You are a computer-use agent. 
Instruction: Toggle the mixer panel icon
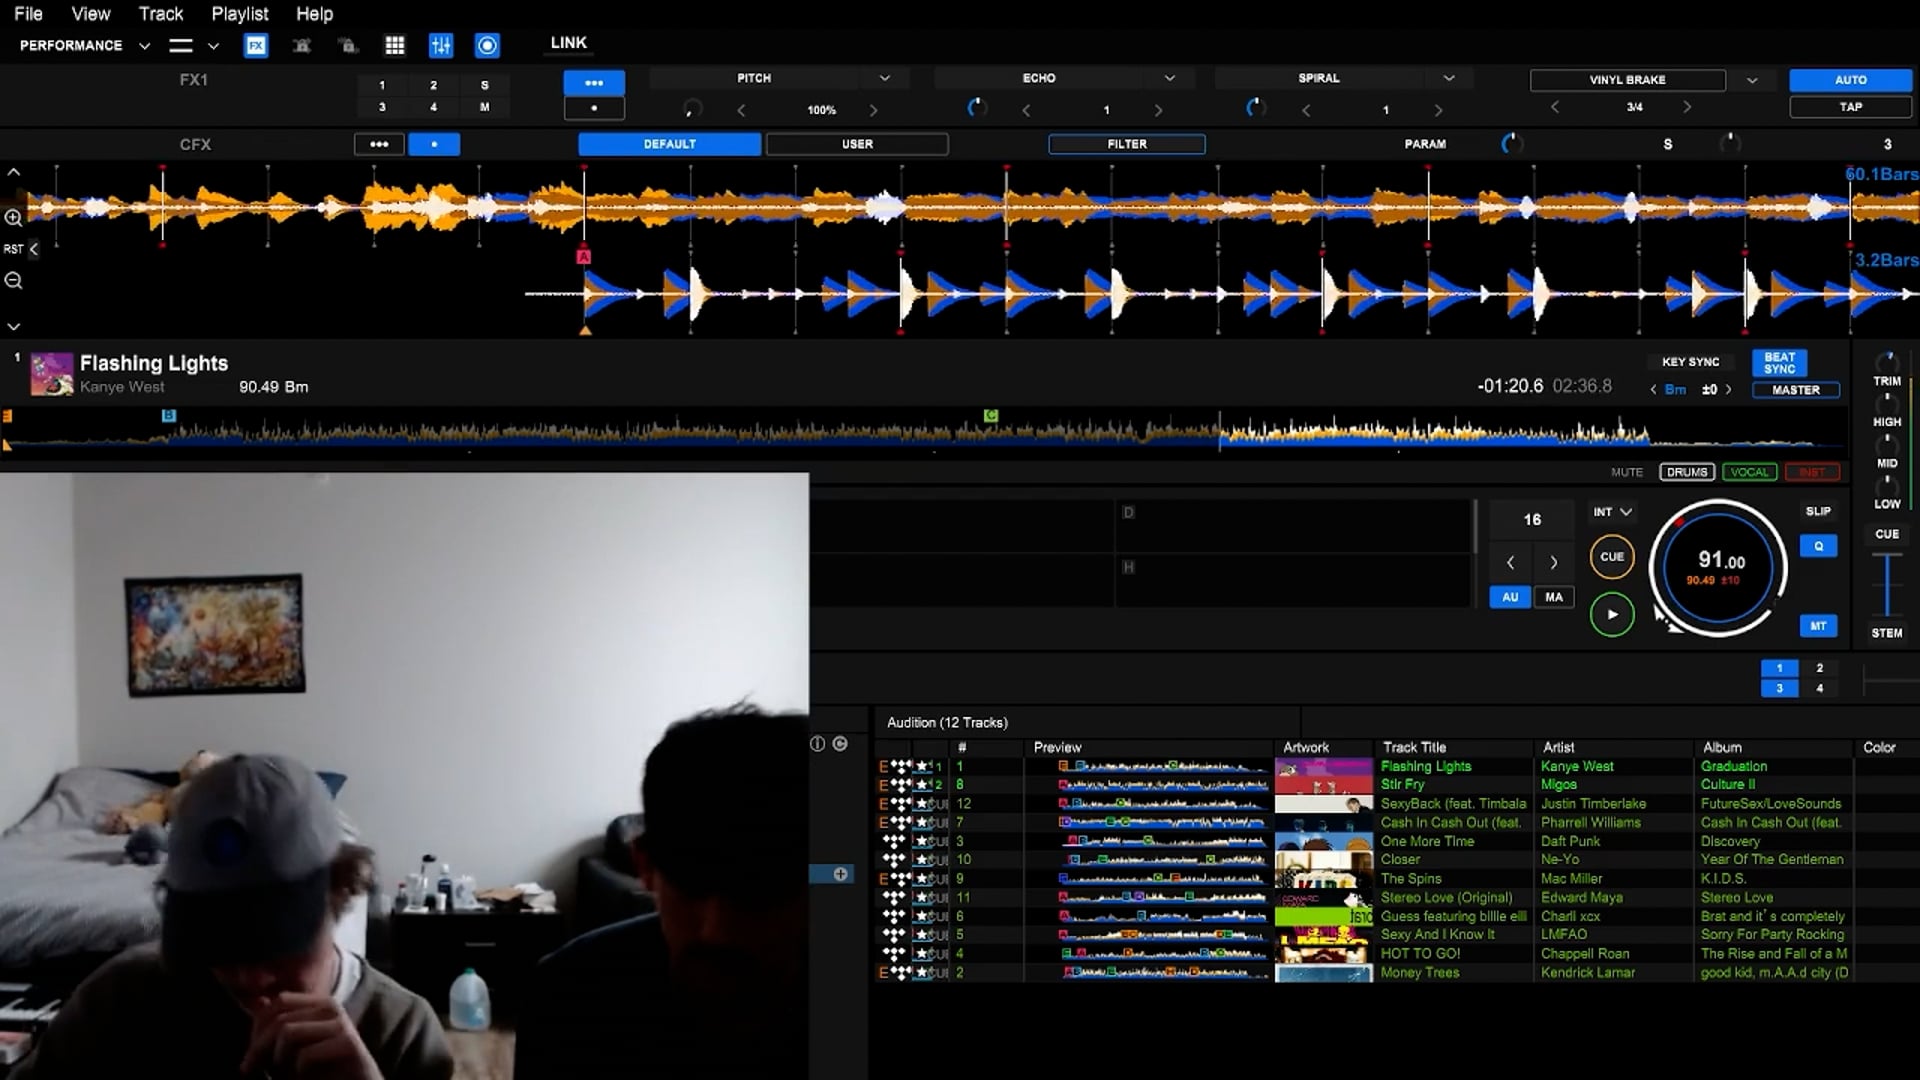(x=441, y=45)
